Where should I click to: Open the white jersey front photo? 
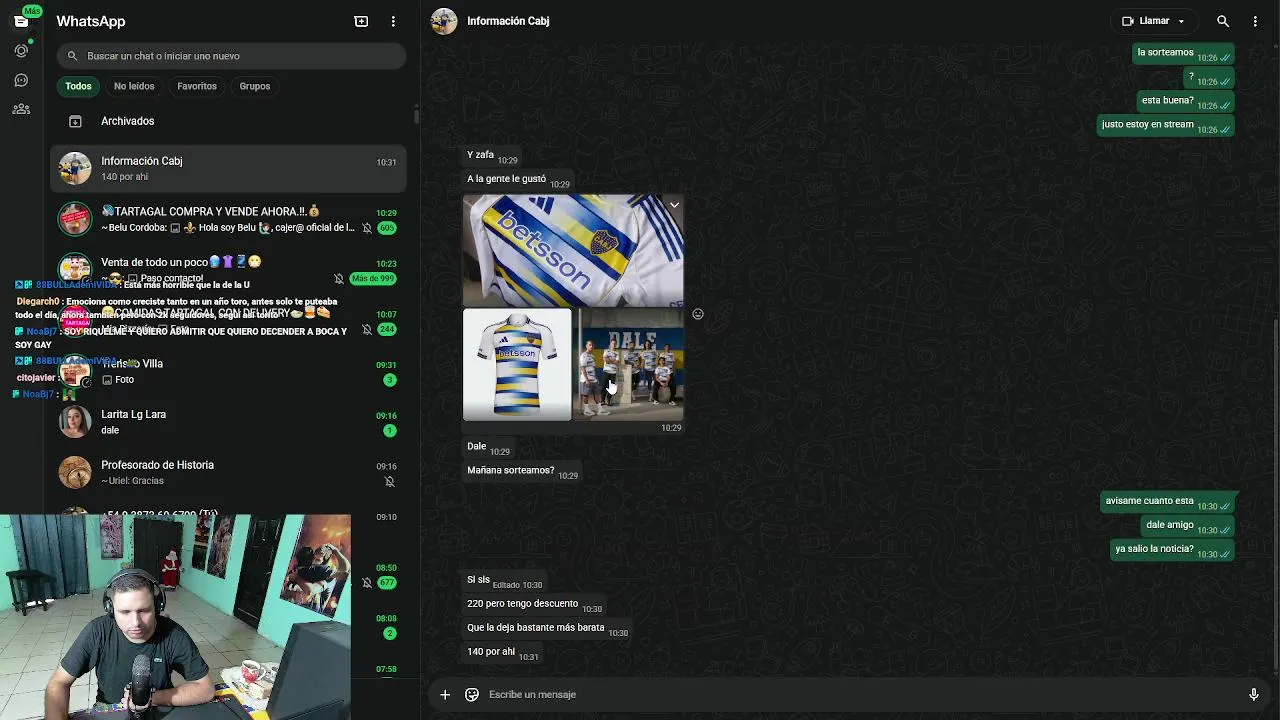517,364
